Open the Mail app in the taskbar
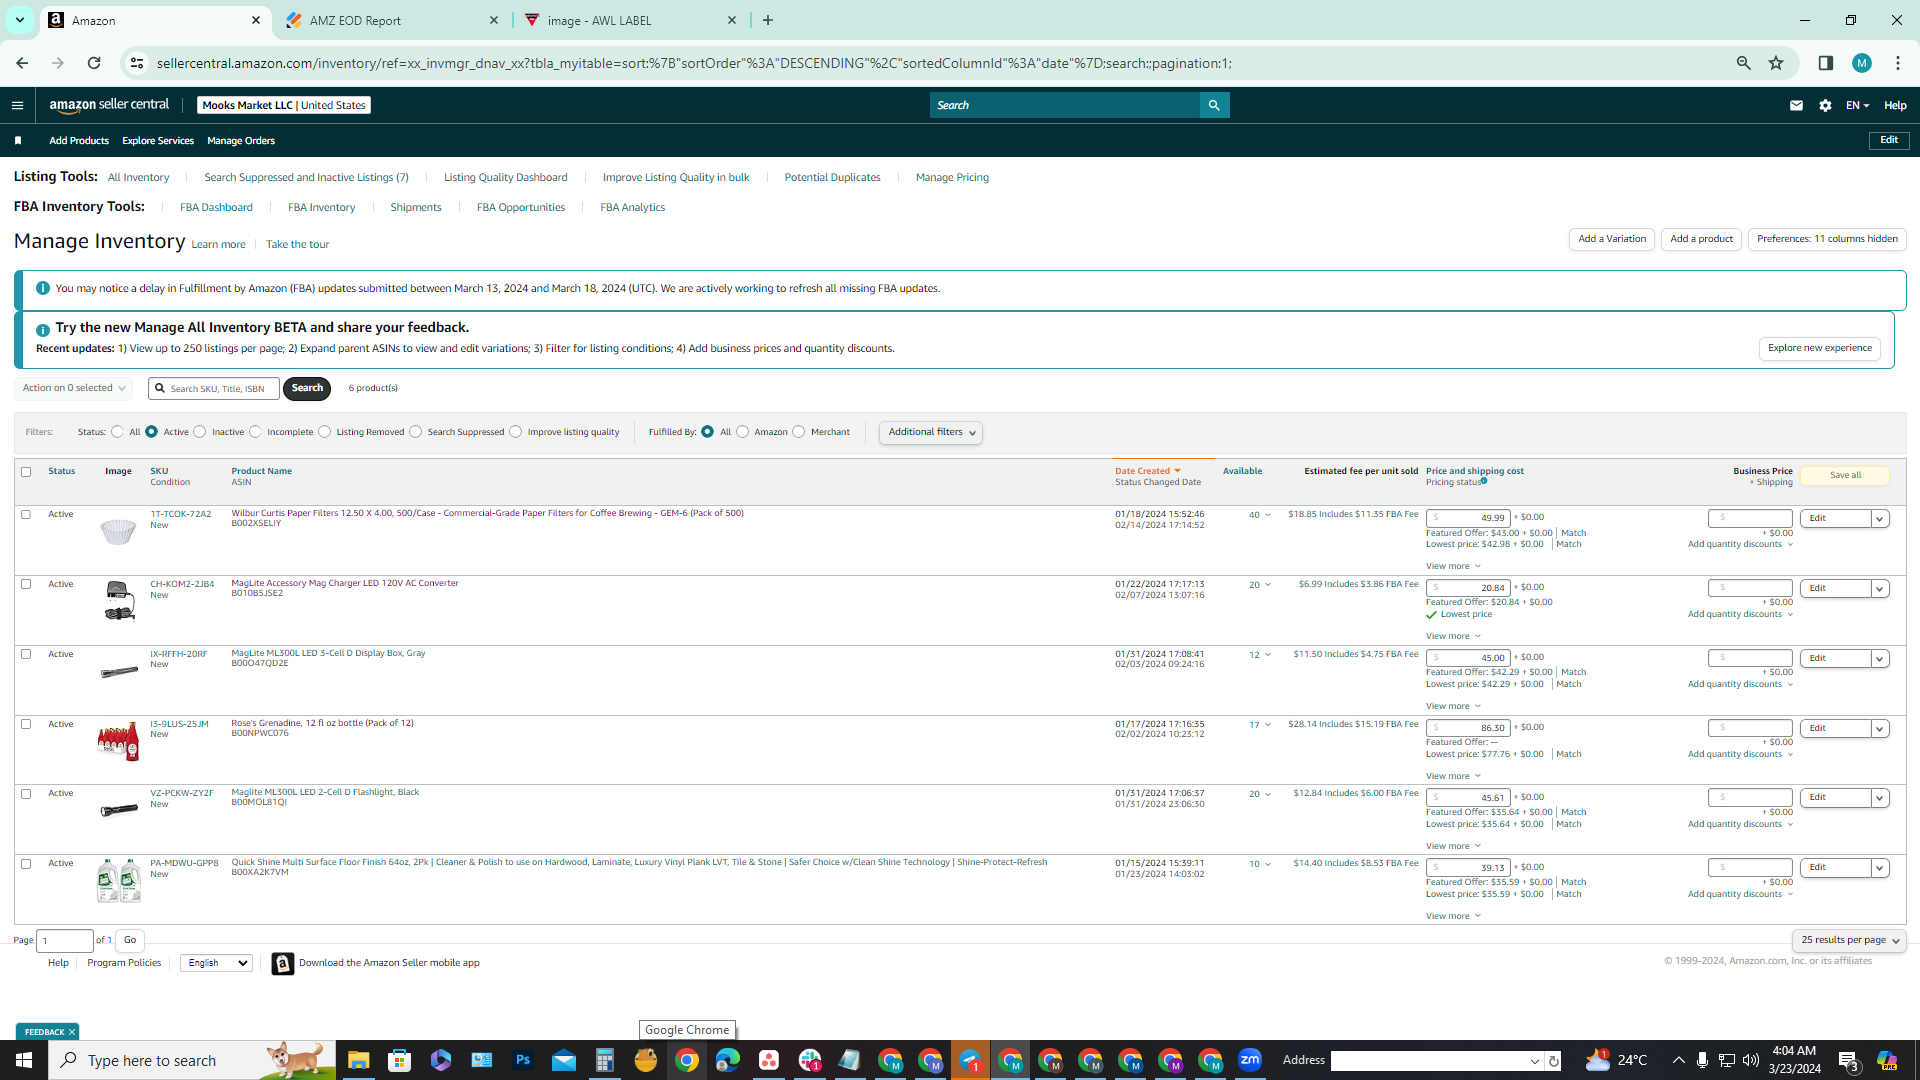The image size is (1920, 1080). (564, 1060)
